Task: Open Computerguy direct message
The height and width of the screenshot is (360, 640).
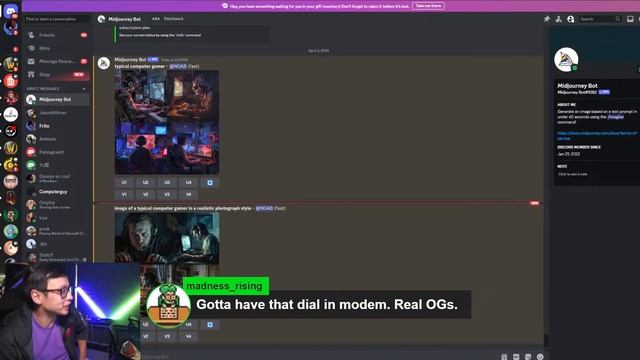Action: 56,191
